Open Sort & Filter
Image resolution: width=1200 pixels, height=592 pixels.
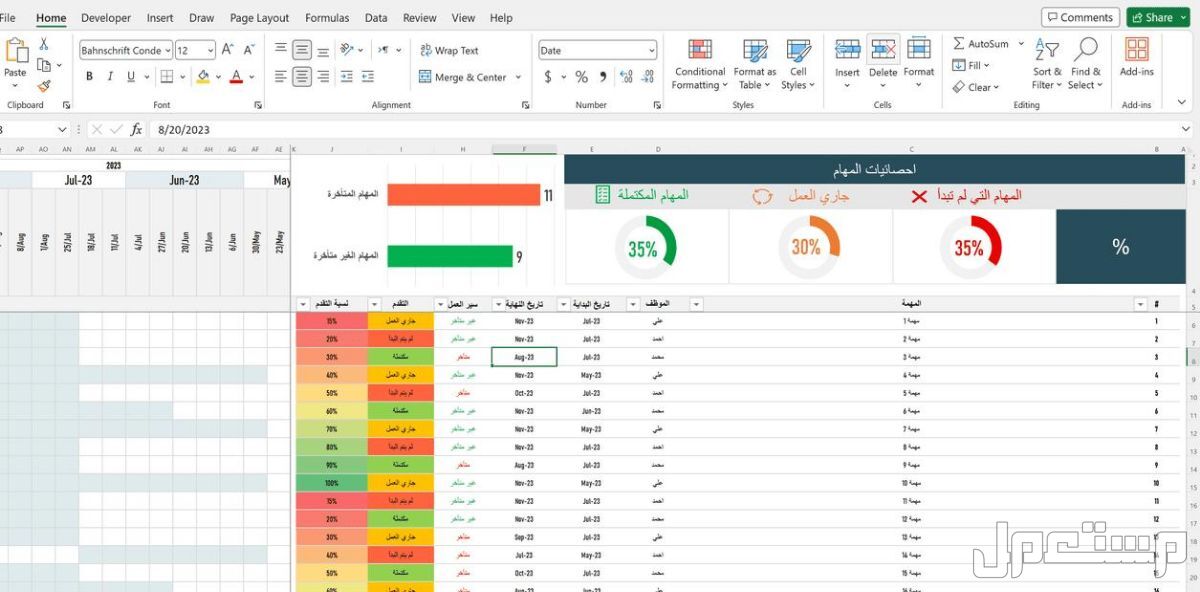coord(1047,63)
